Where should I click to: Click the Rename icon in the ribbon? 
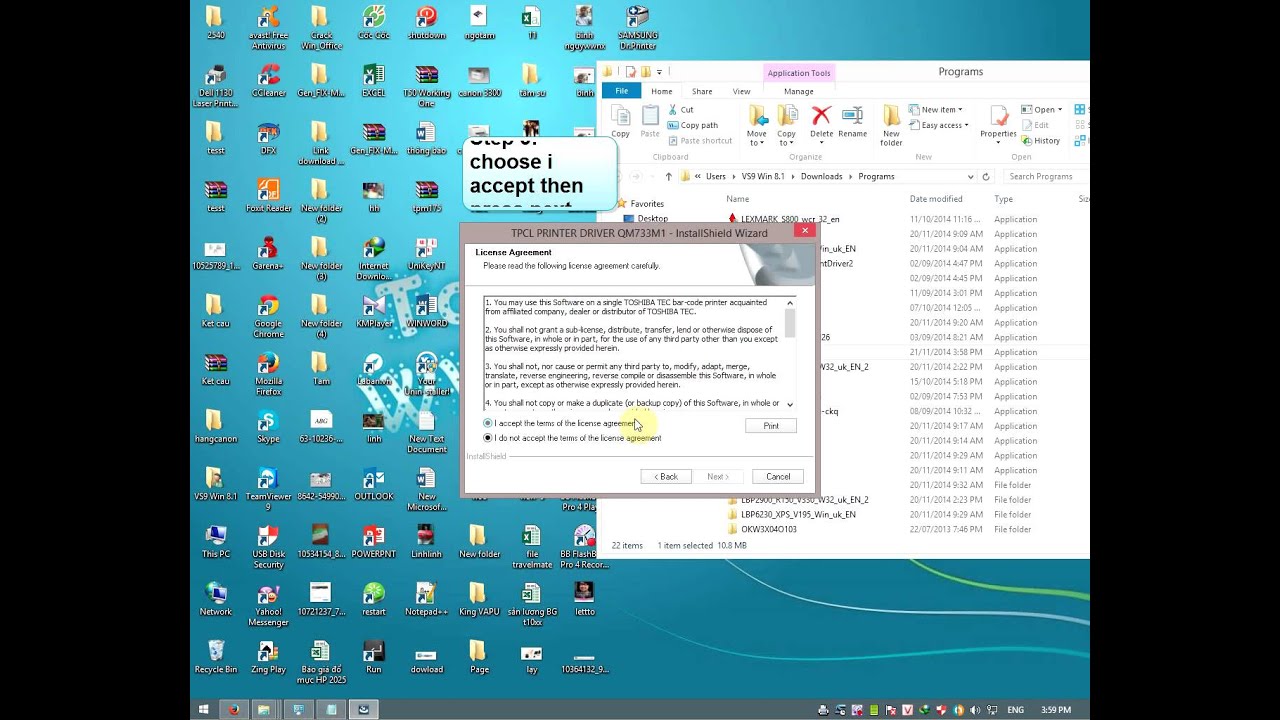point(853,121)
